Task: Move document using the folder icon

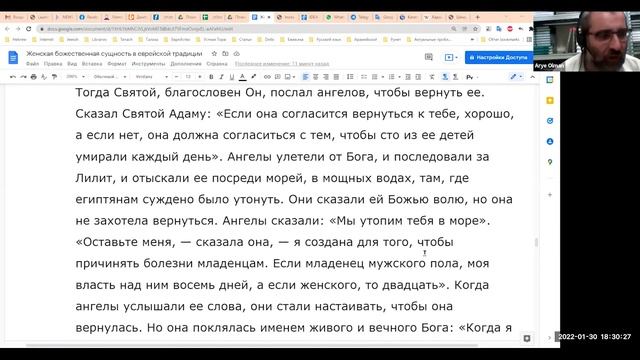Action: (225, 53)
